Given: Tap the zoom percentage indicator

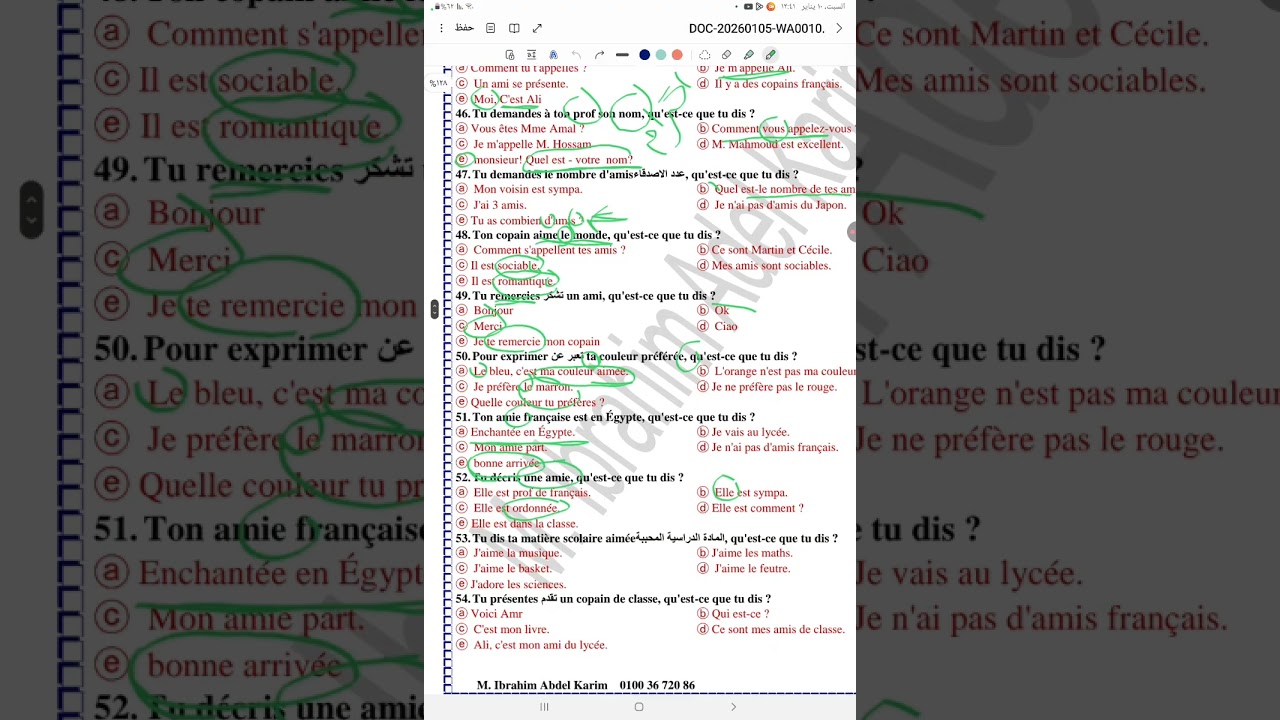Looking at the screenshot, I should tap(439, 83).
